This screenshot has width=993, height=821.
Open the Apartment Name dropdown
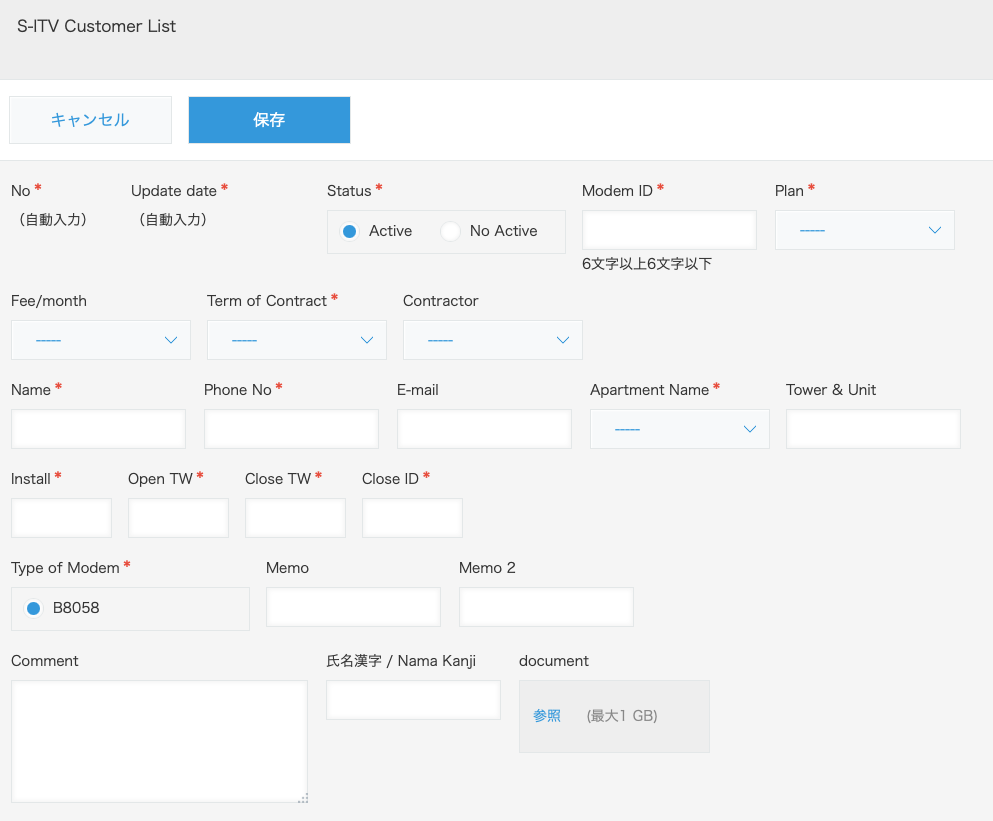point(680,429)
